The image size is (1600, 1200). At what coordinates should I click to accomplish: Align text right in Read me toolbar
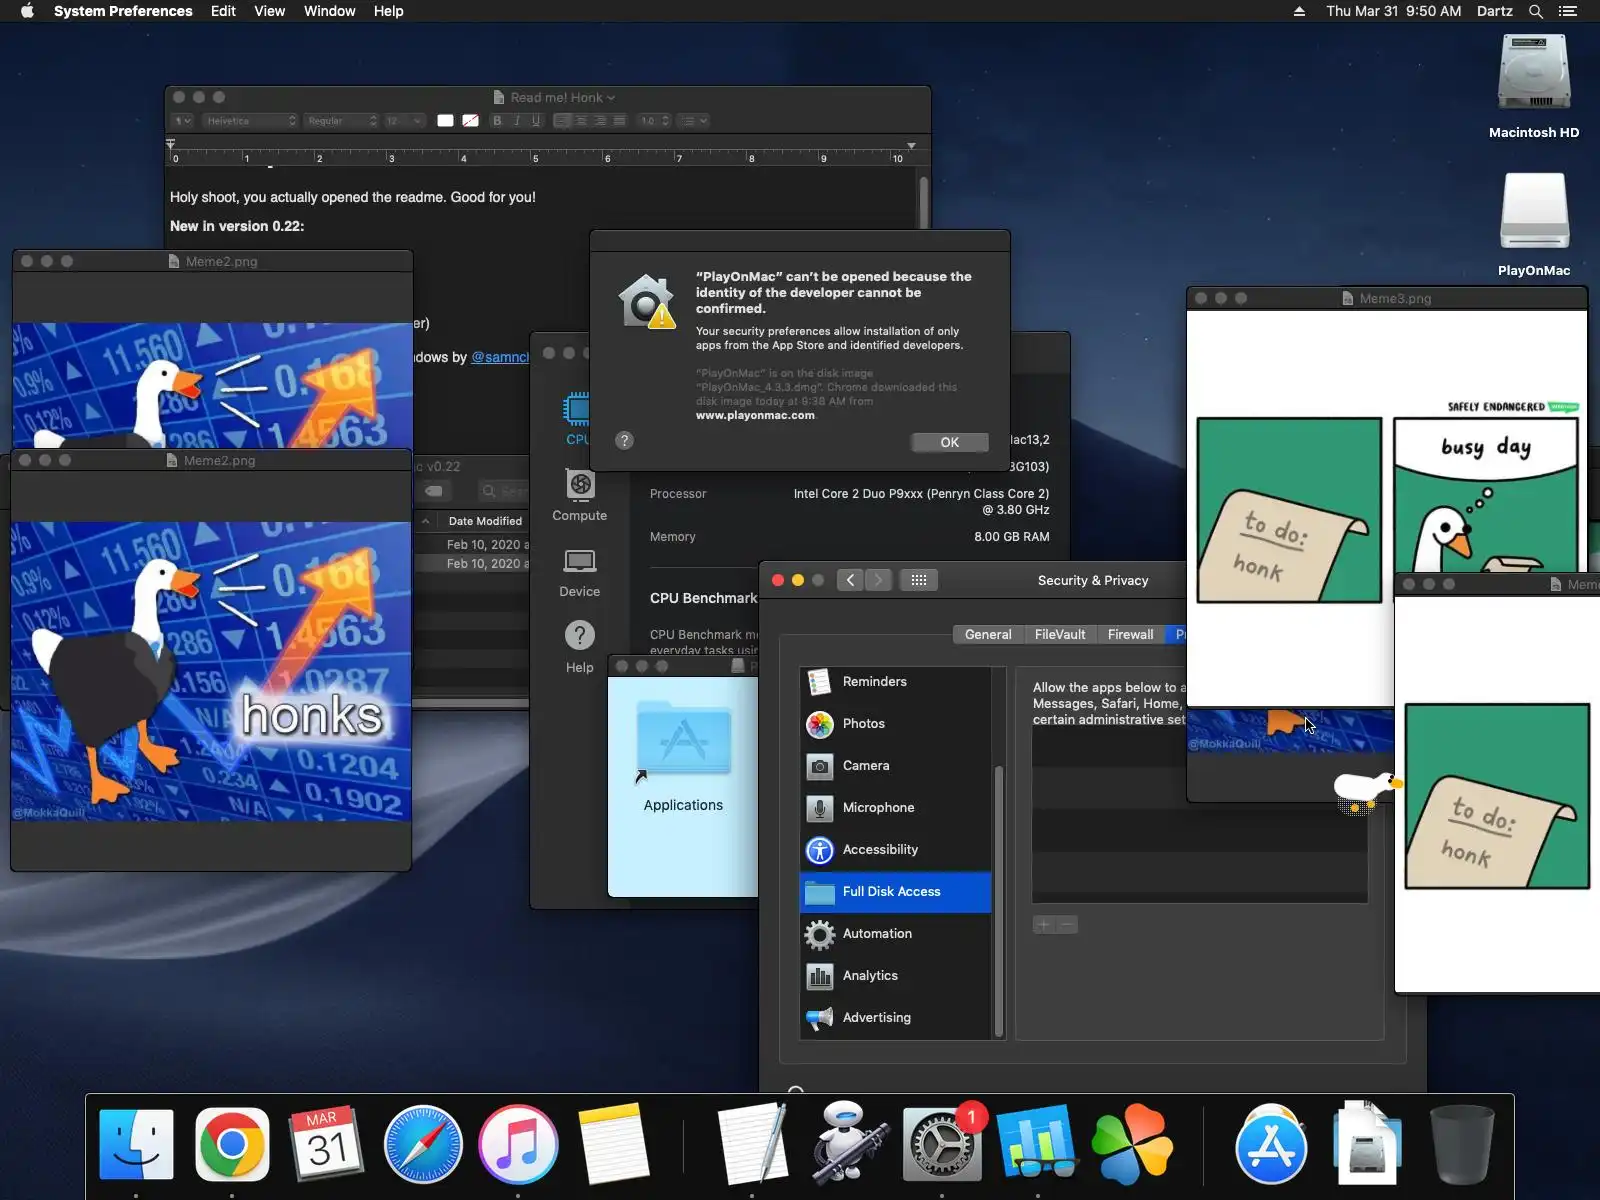pyautogui.click(x=600, y=121)
